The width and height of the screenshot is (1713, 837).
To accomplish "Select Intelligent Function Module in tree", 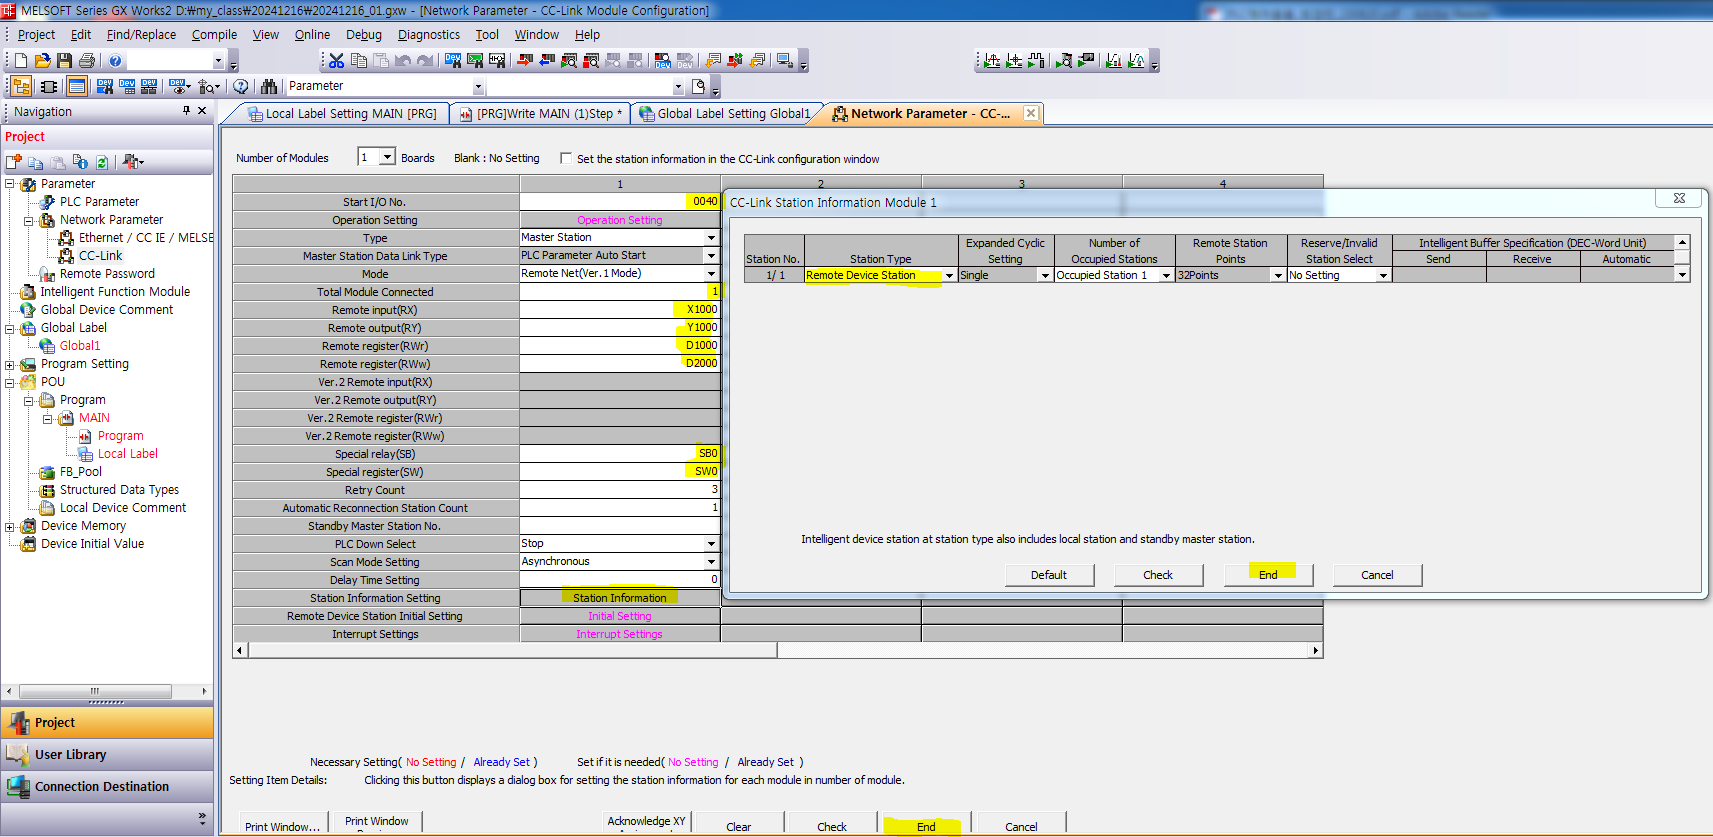I will 115,292.
